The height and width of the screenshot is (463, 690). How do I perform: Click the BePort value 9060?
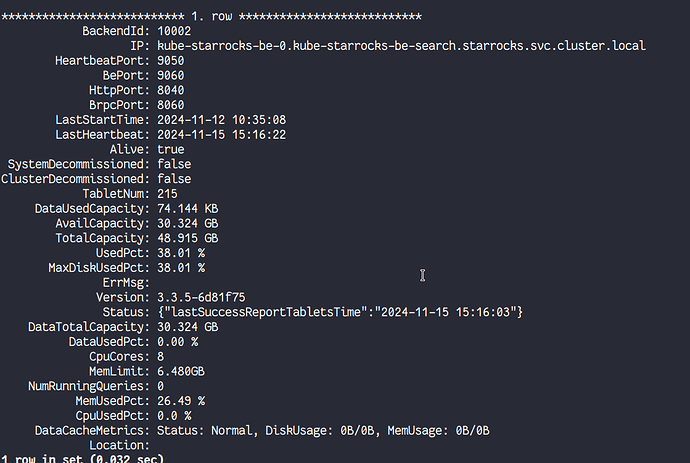[x=170, y=76]
